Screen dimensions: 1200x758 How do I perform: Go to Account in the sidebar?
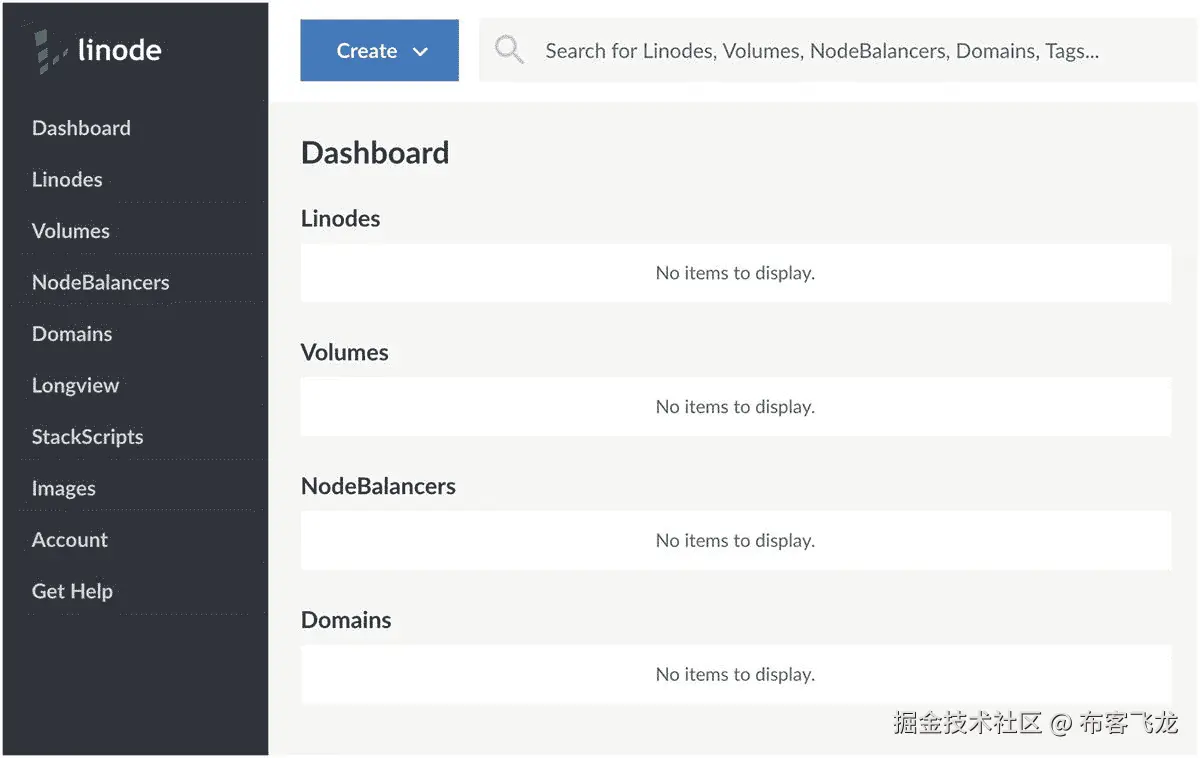tap(70, 540)
